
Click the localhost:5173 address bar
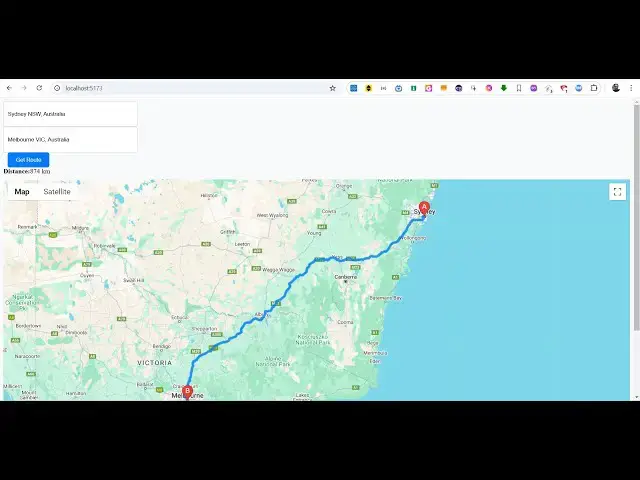(x=196, y=88)
